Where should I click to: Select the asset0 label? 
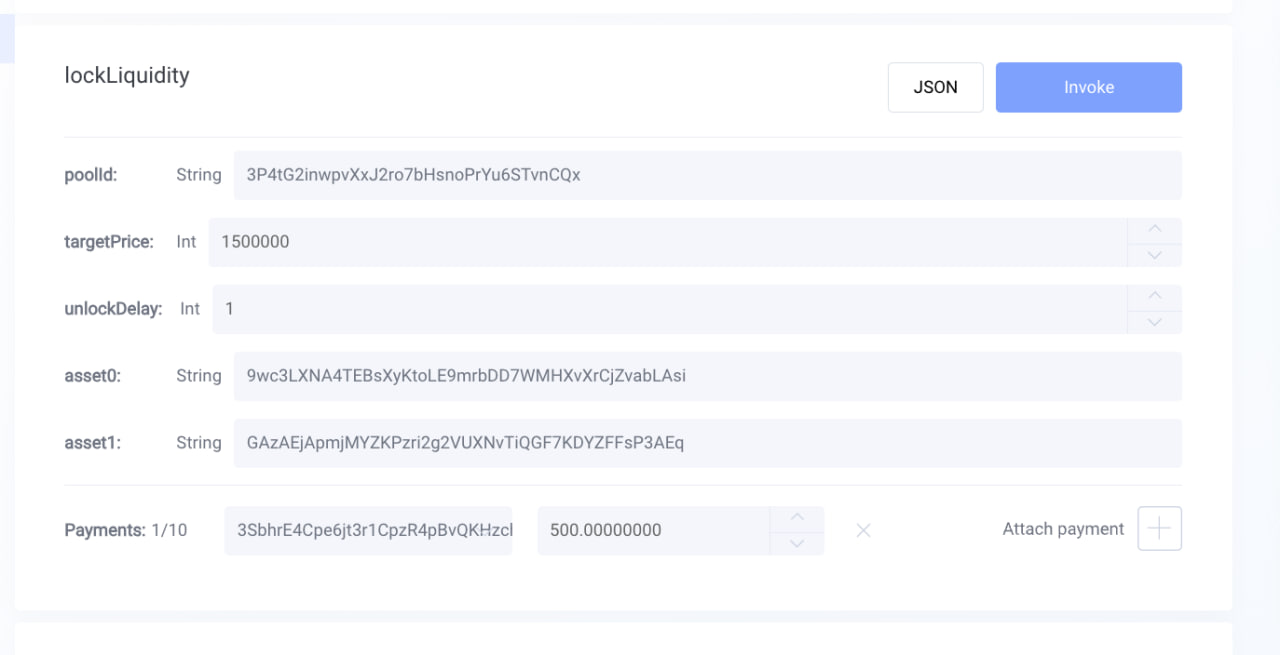(x=92, y=376)
